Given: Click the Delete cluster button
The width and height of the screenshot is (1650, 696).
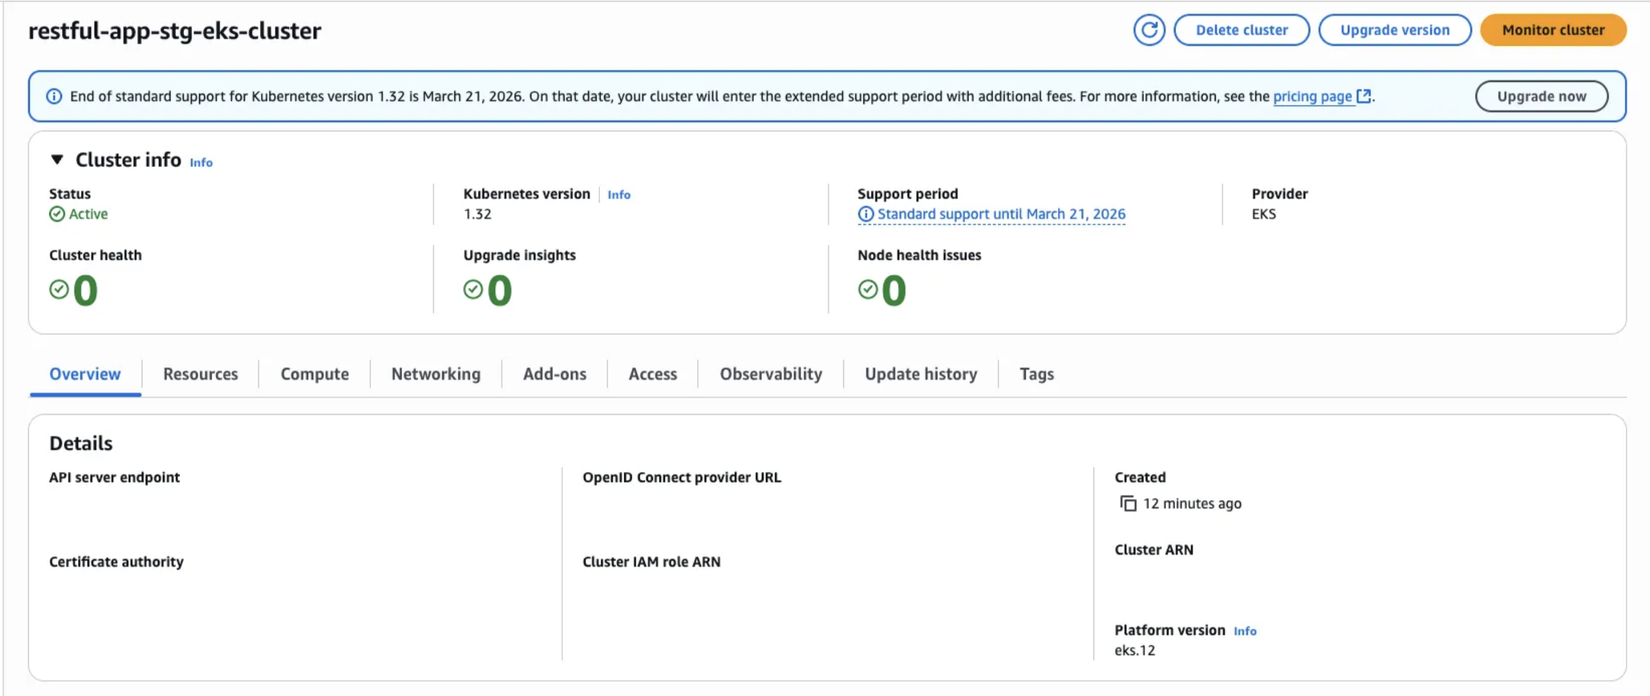Looking at the screenshot, I should 1241,30.
